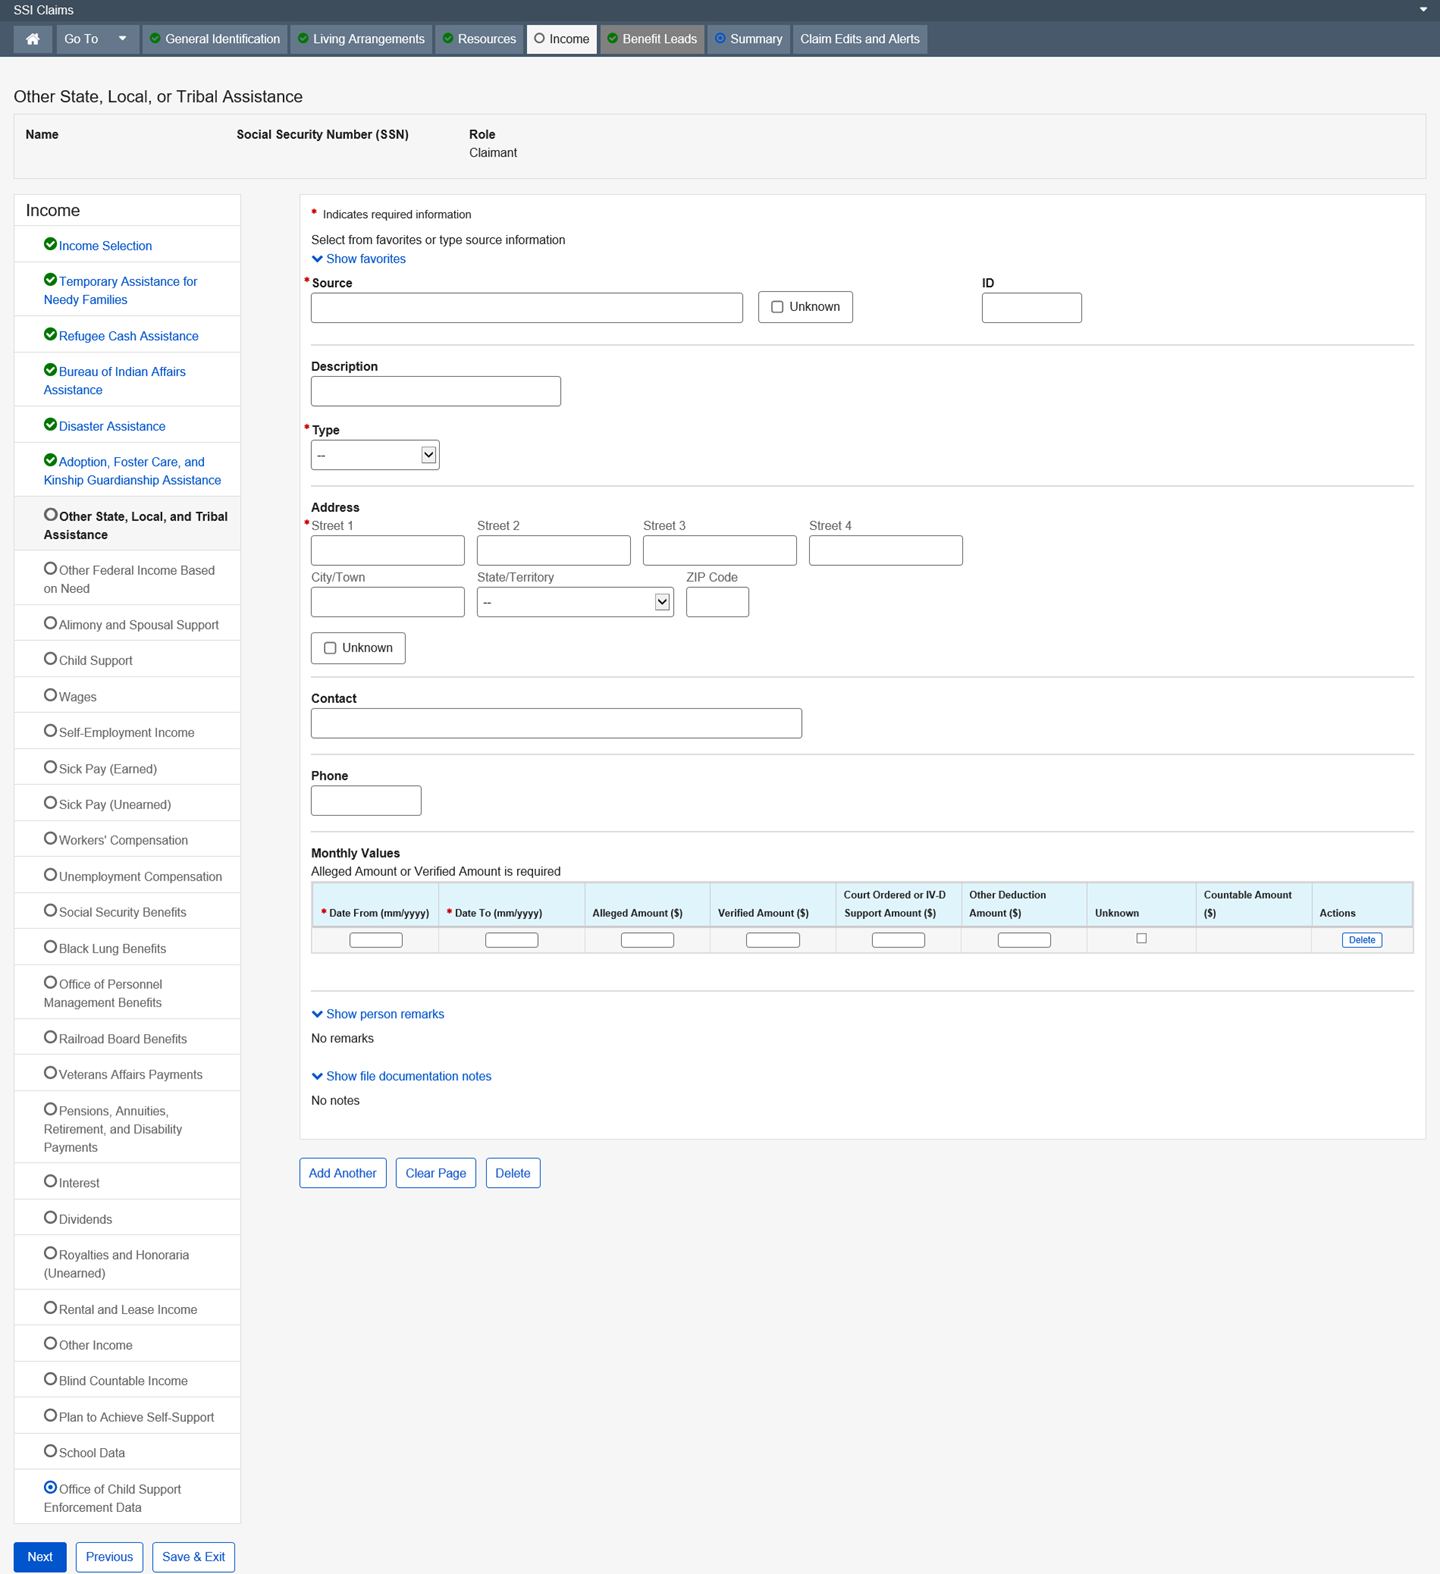
Task: Check the Unknown box under Address
Action: [x=330, y=648]
